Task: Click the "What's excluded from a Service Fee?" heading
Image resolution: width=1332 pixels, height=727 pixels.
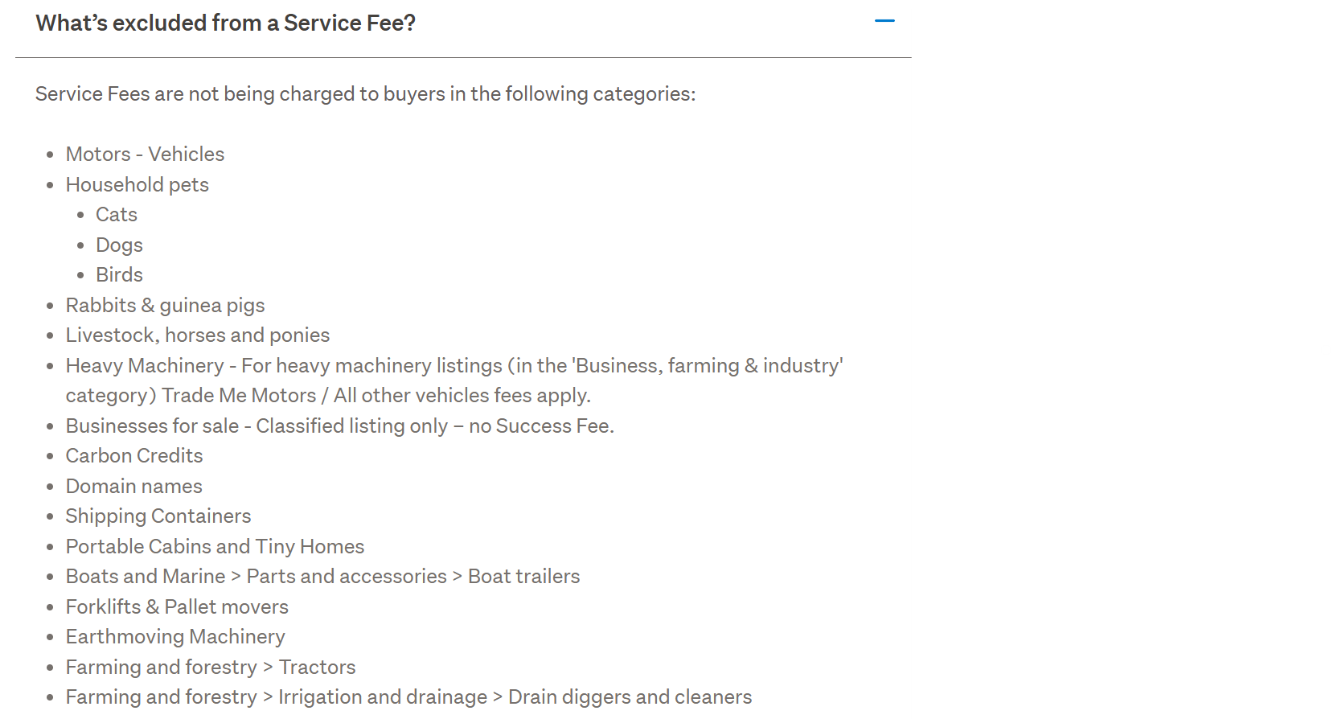Action: point(225,23)
